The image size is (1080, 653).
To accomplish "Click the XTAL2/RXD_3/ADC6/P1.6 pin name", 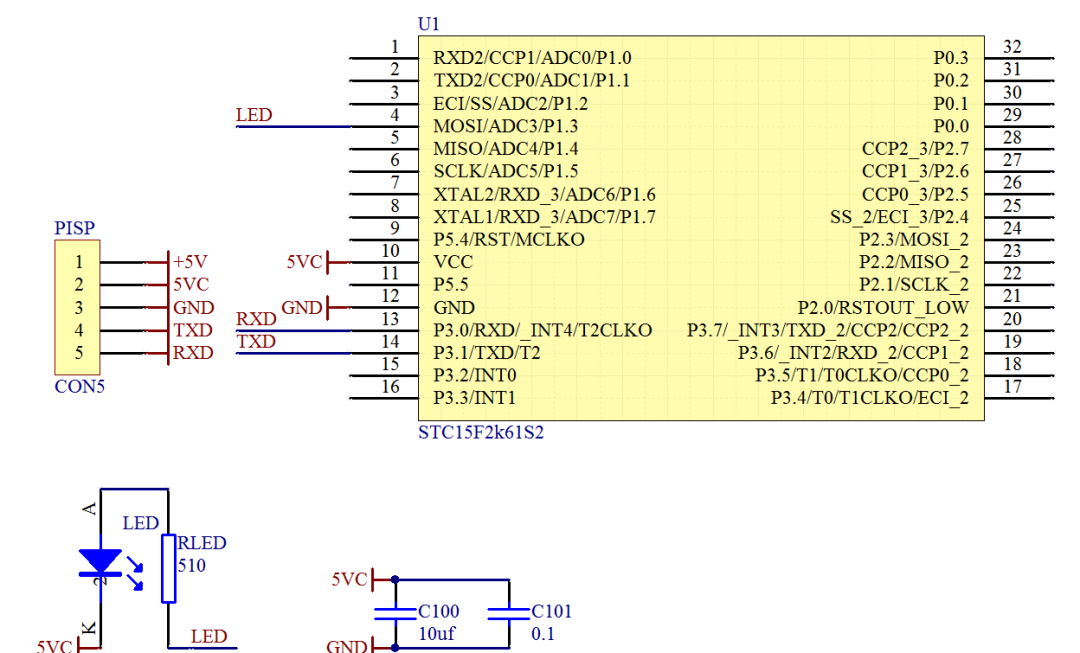I will tap(544, 194).
